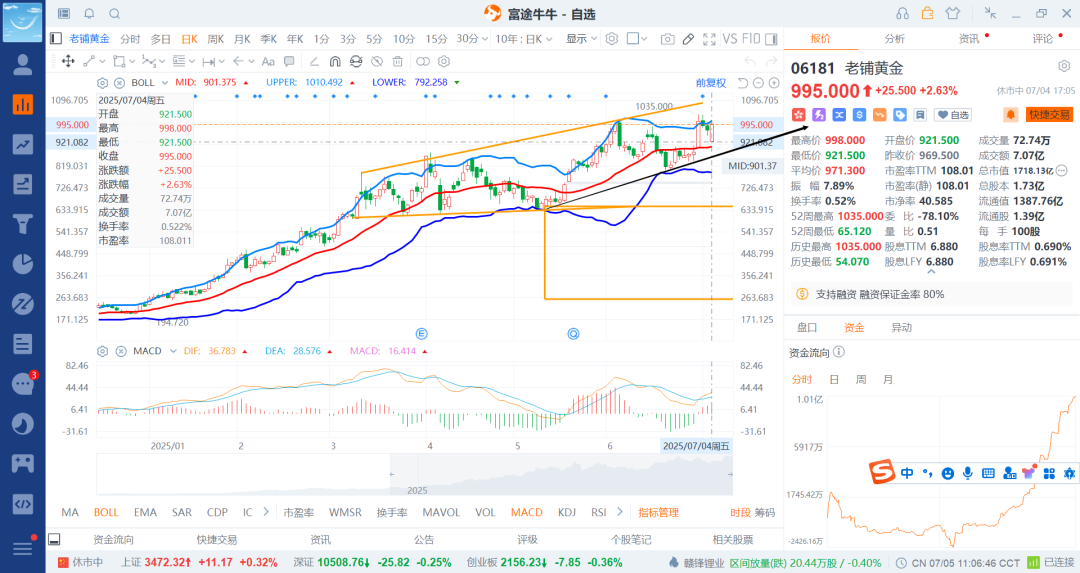Toggle hide all drawings eye icon
This screenshot has height=573, width=1080.
click(x=377, y=61)
